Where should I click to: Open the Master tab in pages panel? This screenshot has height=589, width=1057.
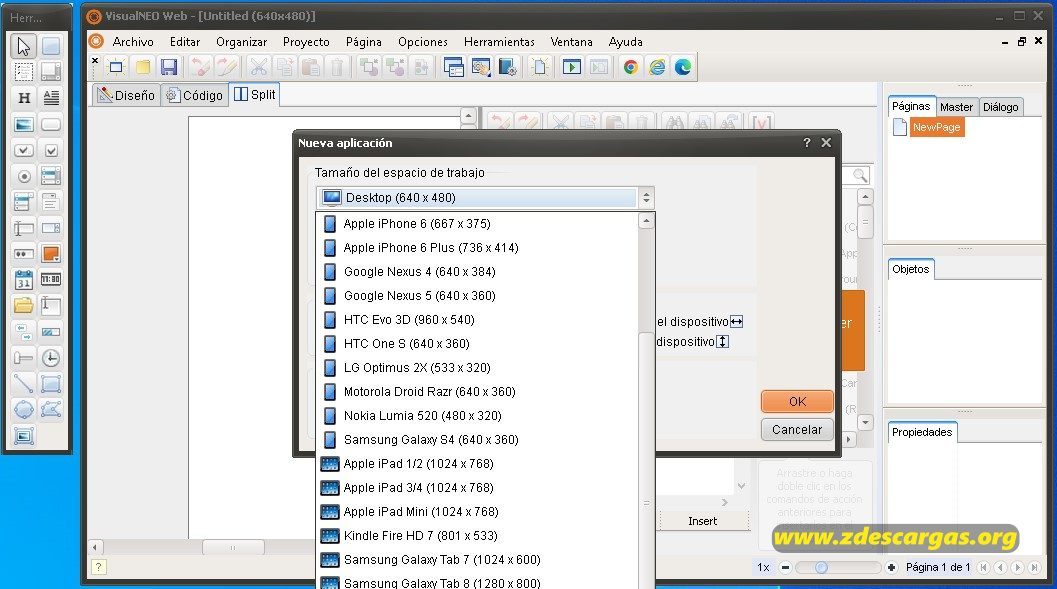(x=956, y=107)
